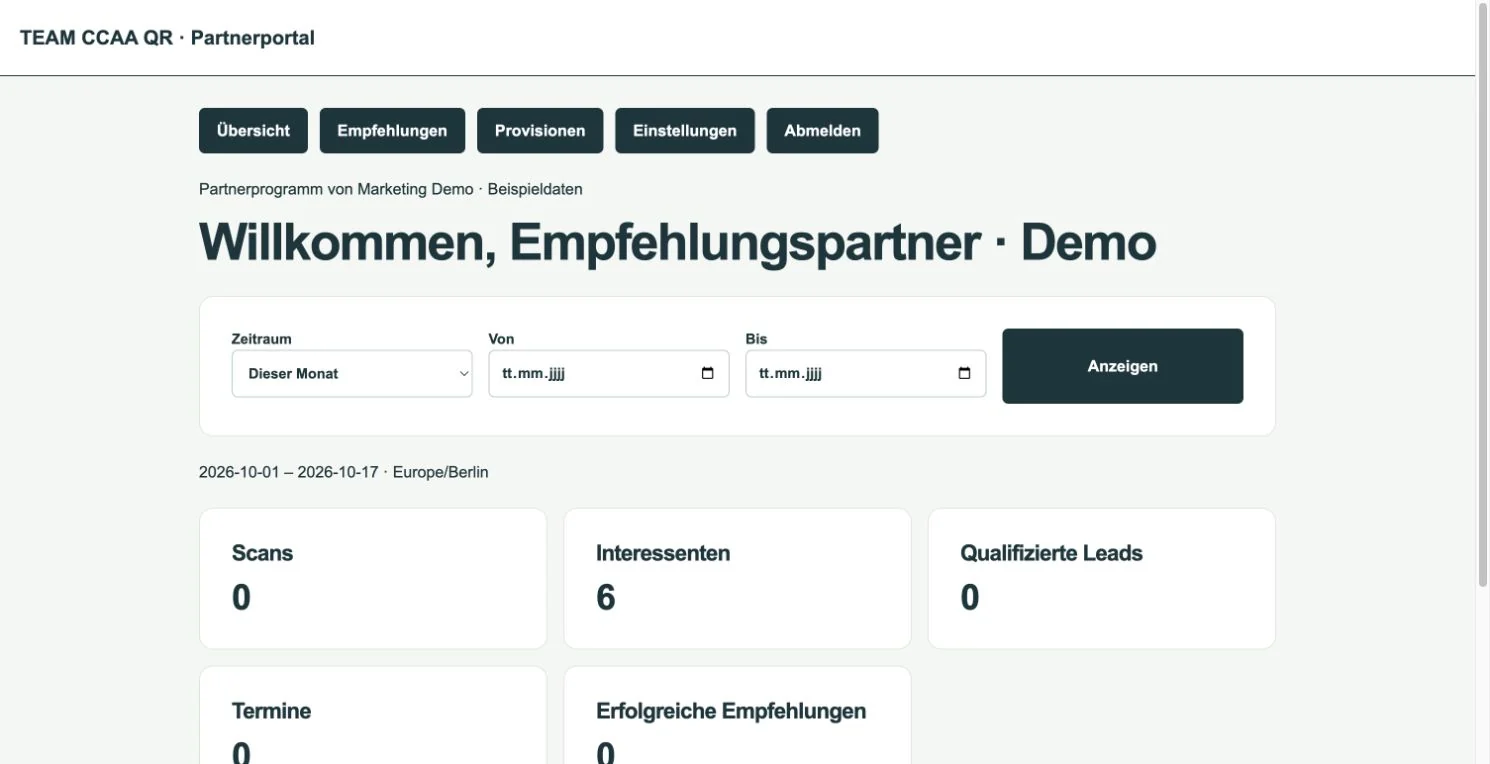Click the page's vertical scrollbar thumb
1490x764 pixels.
pyautogui.click(x=1483, y=295)
